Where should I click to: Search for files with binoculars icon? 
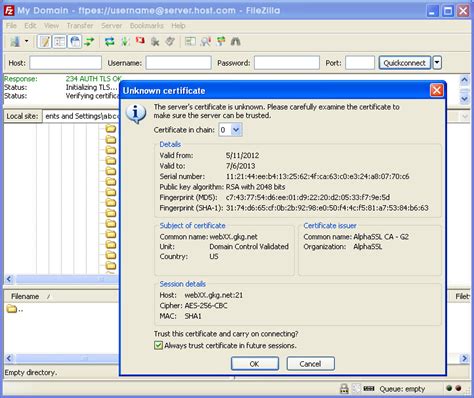click(x=236, y=42)
